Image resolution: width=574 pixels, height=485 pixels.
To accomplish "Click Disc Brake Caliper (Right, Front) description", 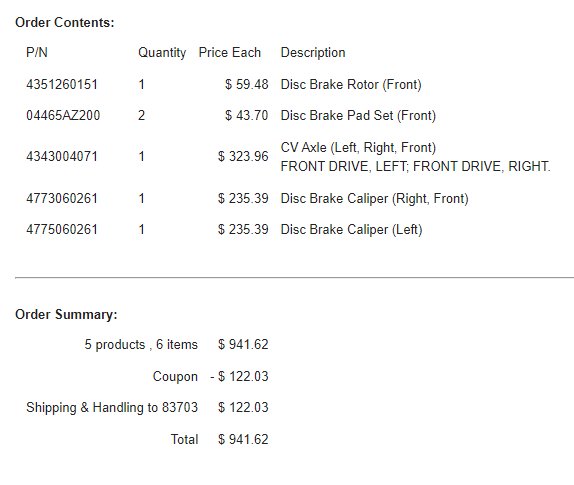I will (374, 199).
